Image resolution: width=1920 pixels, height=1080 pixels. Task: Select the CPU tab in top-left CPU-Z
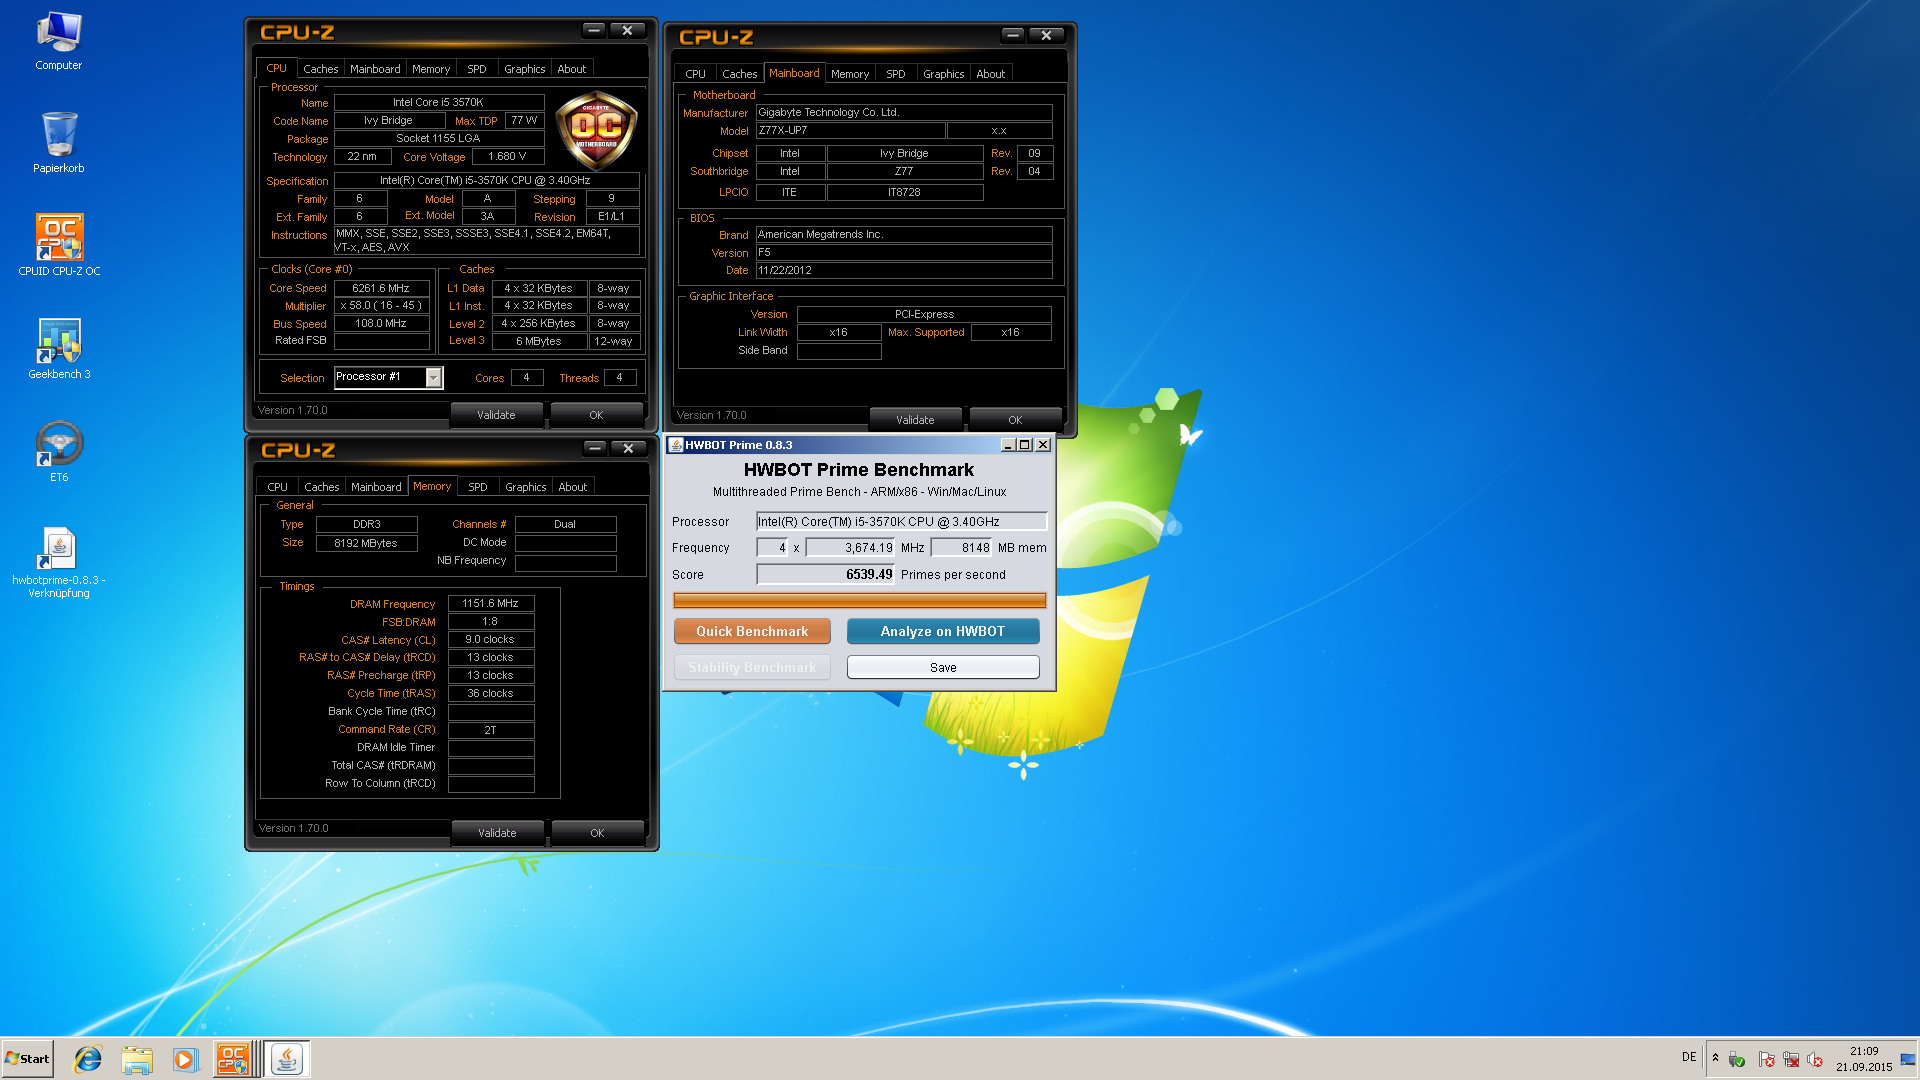[x=277, y=69]
